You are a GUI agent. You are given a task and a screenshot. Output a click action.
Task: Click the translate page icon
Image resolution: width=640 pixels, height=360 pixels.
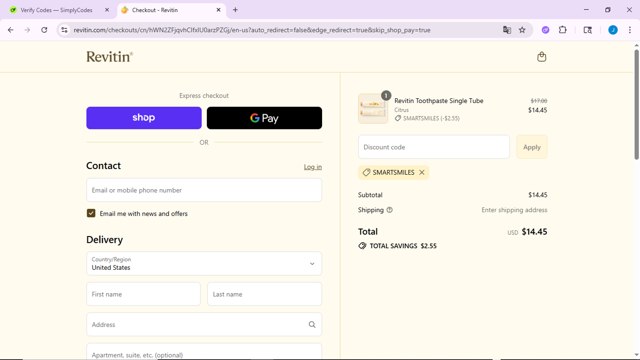pyautogui.click(x=507, y=30)
